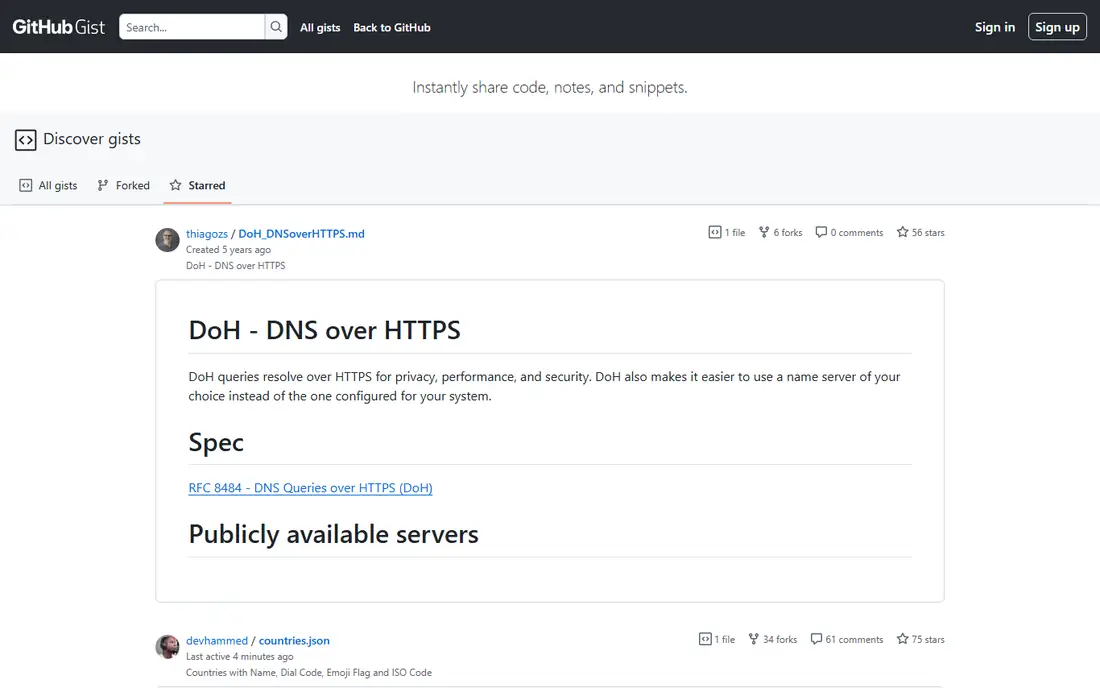Click fork icon beside 6 forks
The height and width of the screenshot is (688, 1100).
point(764,232)
